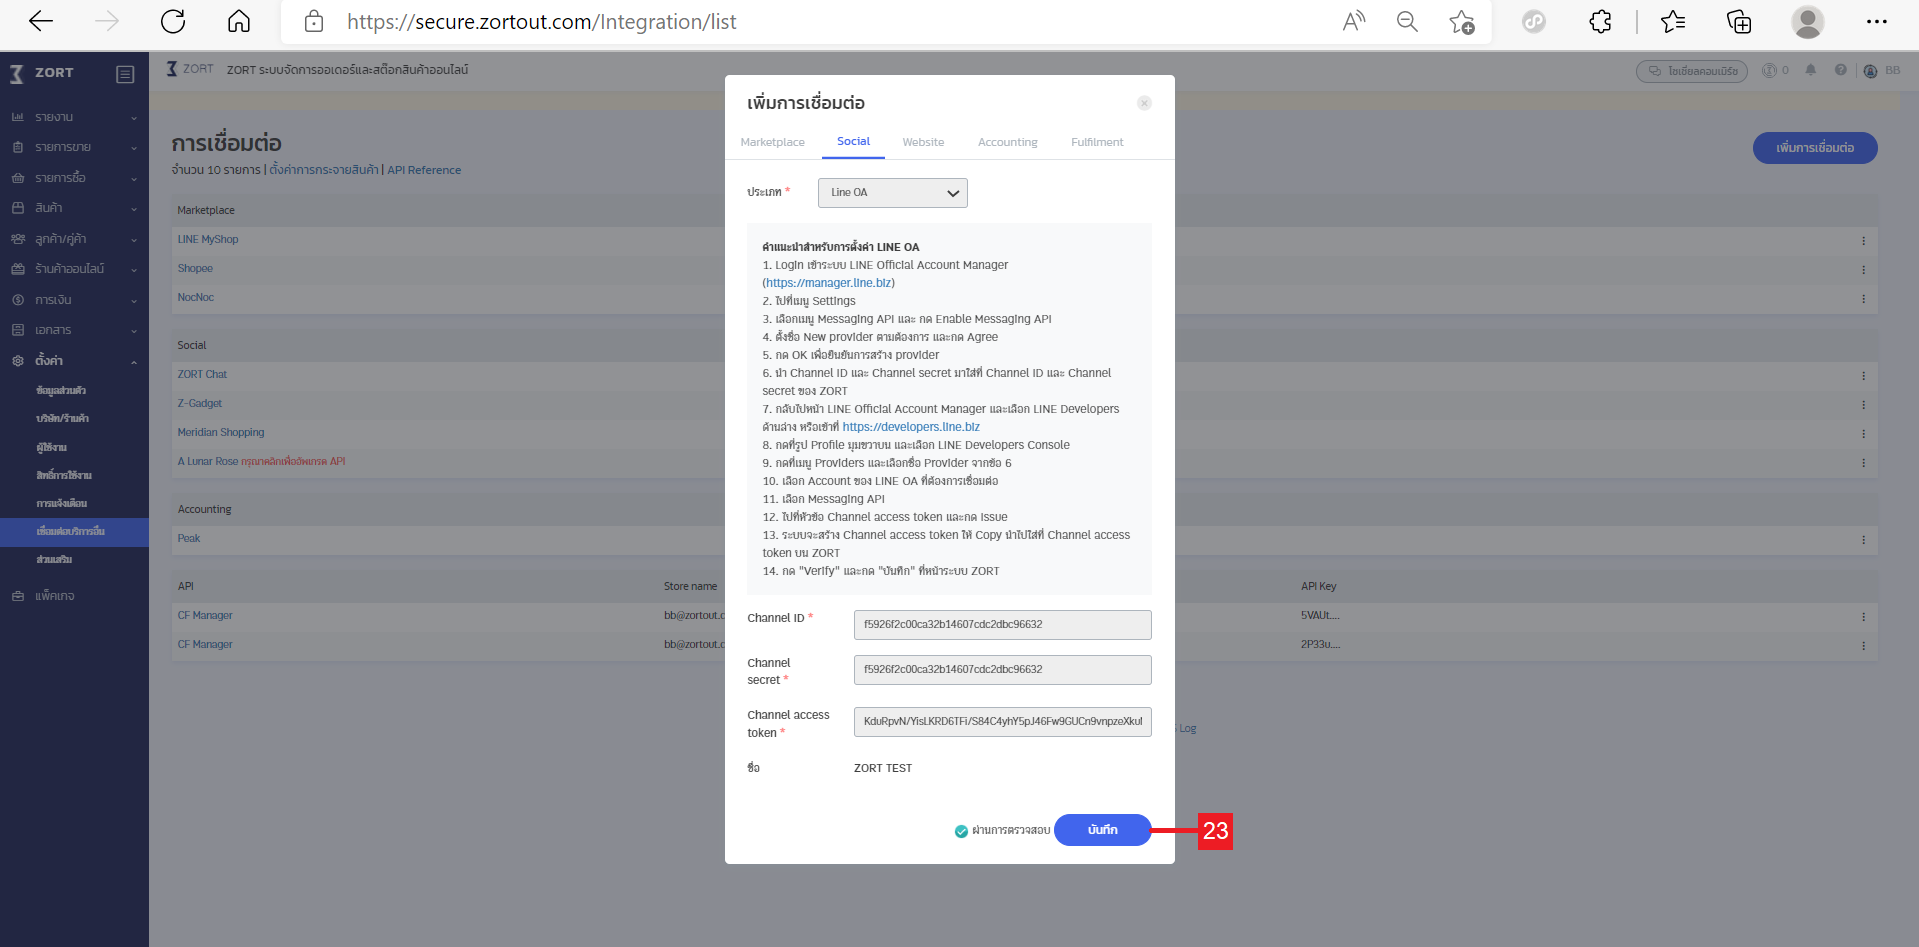Open browser settings and more menu
Image resolution: width=1919 pixels, height=947 pixels.
(1876, 21)
